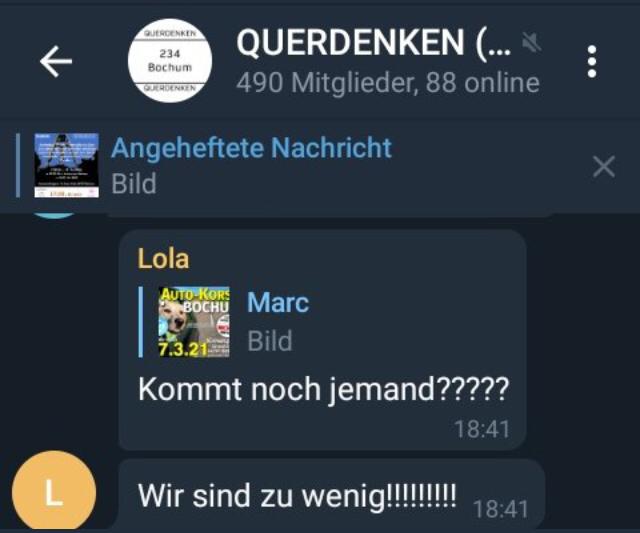Image resolution: width=640 pixels, height=533 pixels.
Task: Select the 'Wir sind zu wenig' message
Action: pyautogui.click(x=297, y=496)
